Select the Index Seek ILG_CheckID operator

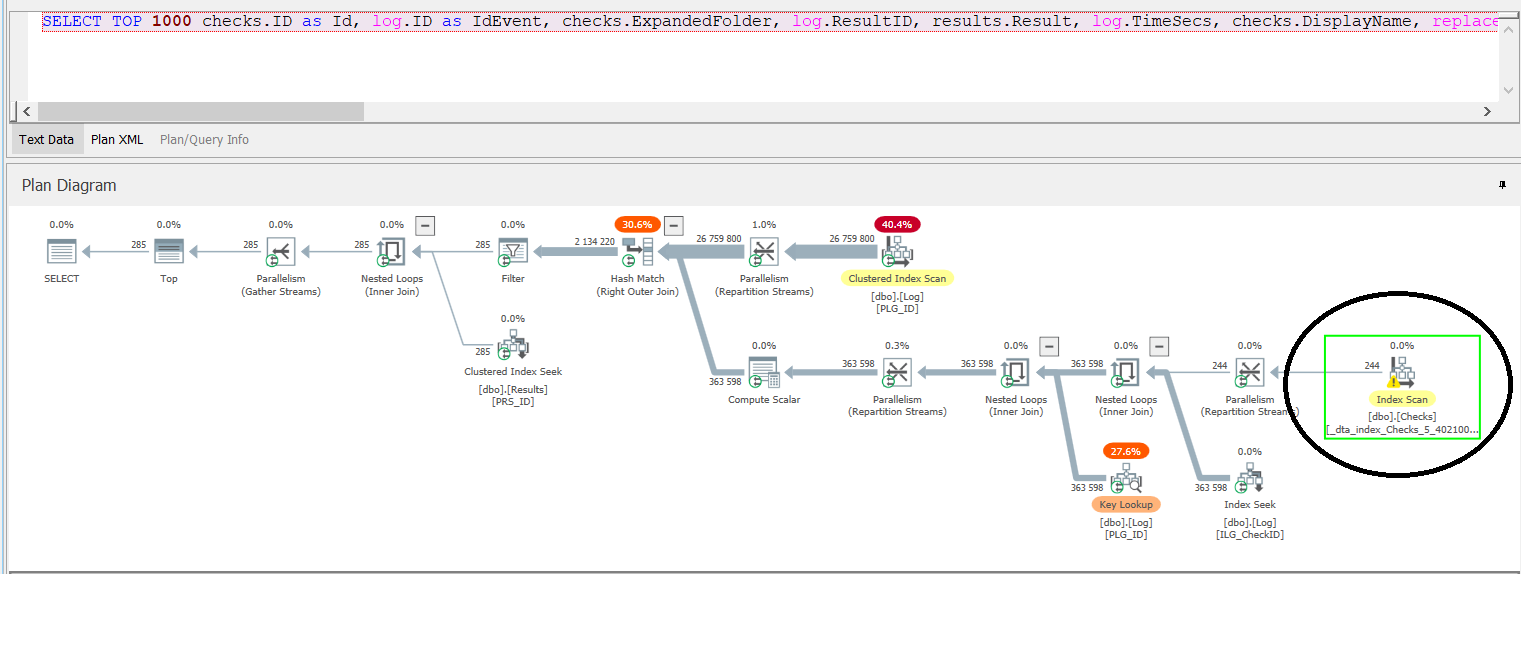(1249, 479)
